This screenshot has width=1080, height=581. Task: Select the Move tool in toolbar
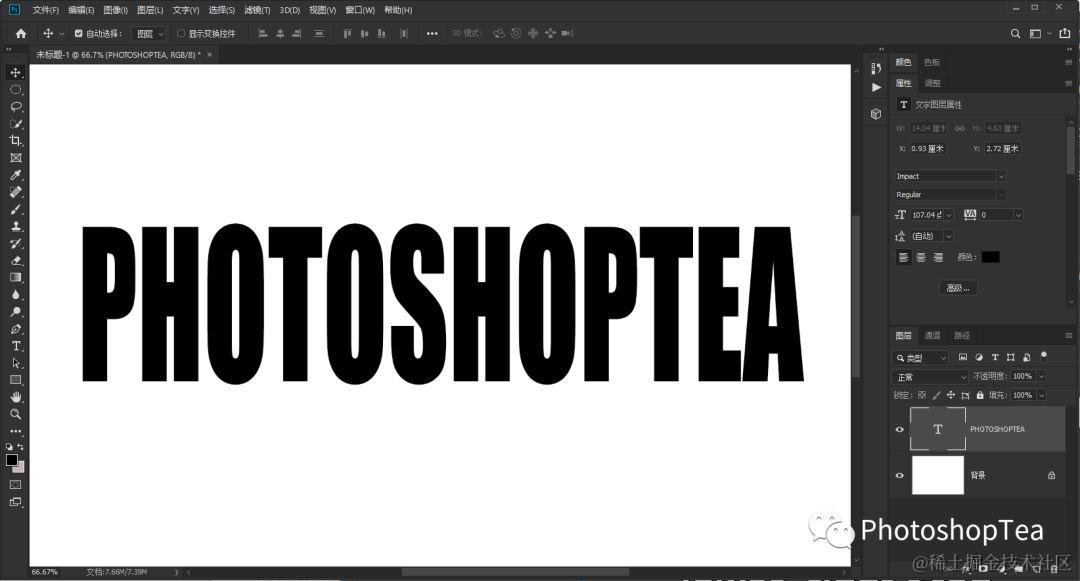pos(15,72)
